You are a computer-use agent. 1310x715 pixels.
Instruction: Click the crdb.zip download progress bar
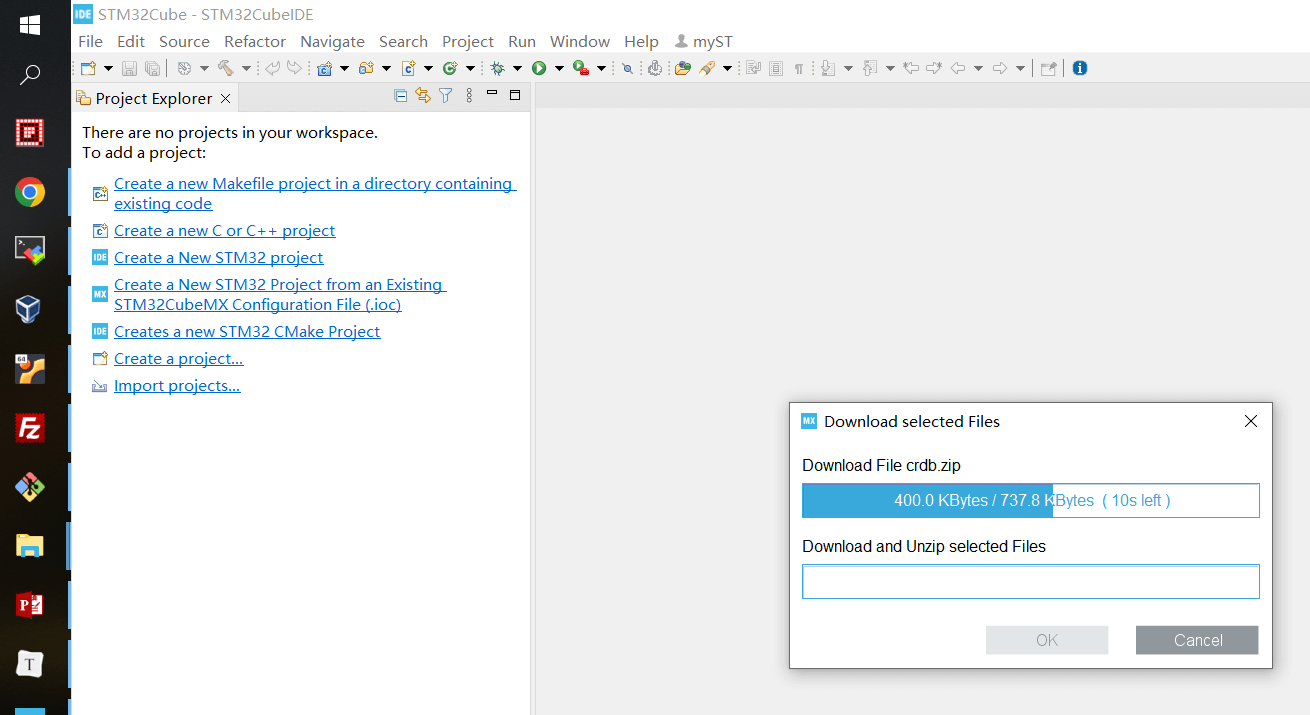pyautogui.click(x=1030, y=500)
